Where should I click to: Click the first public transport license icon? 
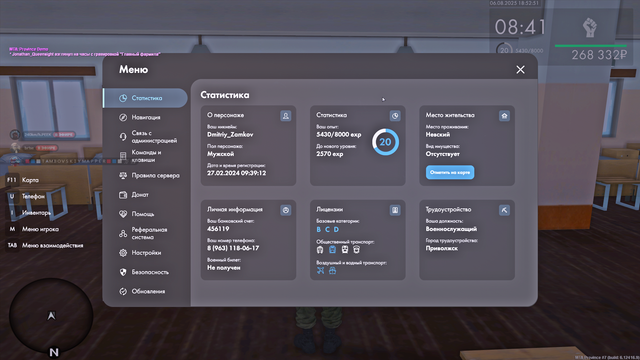pyautogui.click(x=320, y=249)
